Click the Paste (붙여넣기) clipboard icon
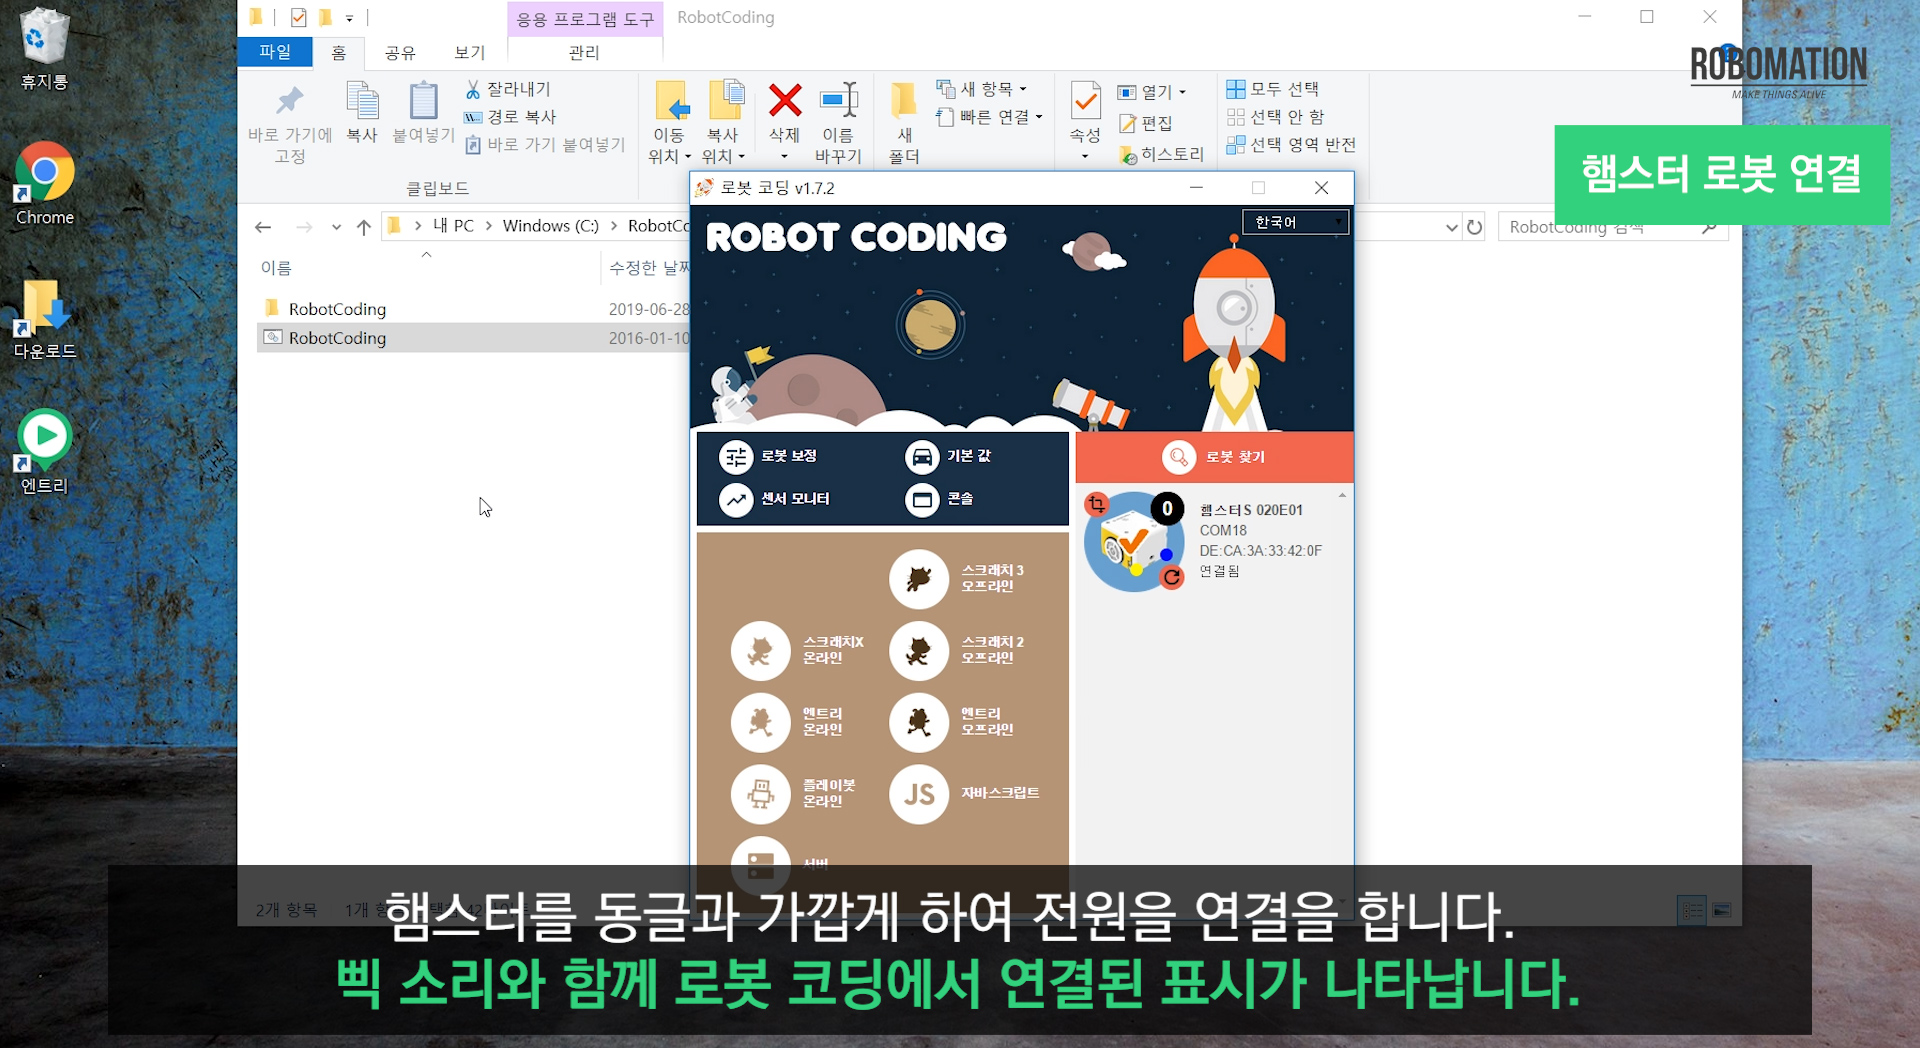The height and width of the screenshot is (1048, 1920). 424,112
